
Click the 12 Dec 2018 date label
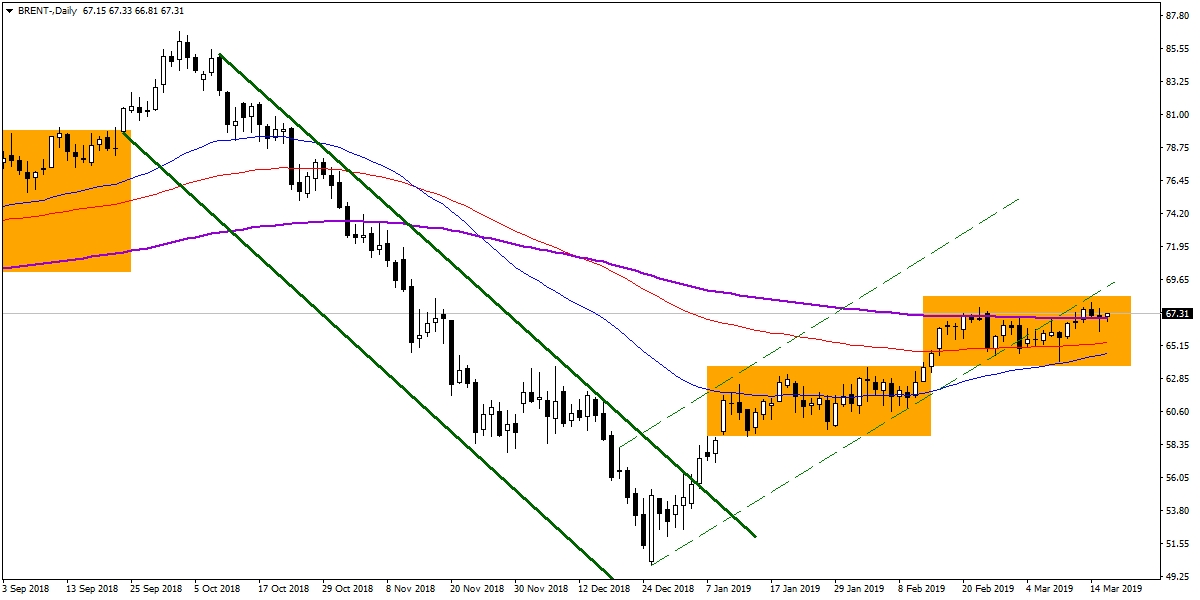(606, 589)
